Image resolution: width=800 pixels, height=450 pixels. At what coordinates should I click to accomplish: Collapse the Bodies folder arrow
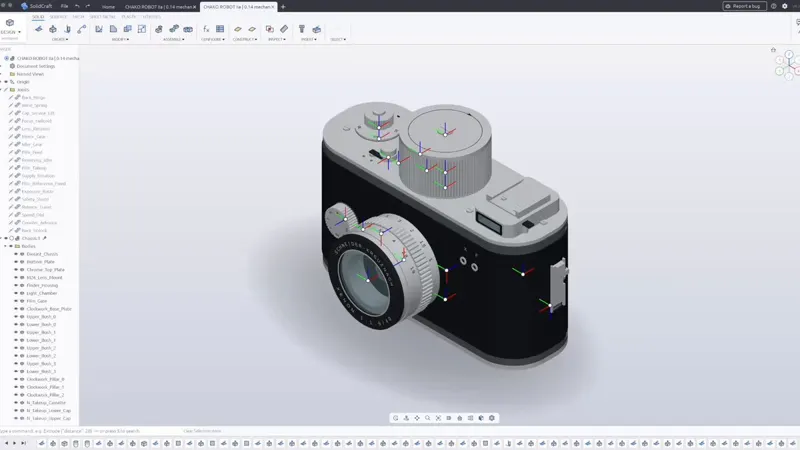click(6, 246)
